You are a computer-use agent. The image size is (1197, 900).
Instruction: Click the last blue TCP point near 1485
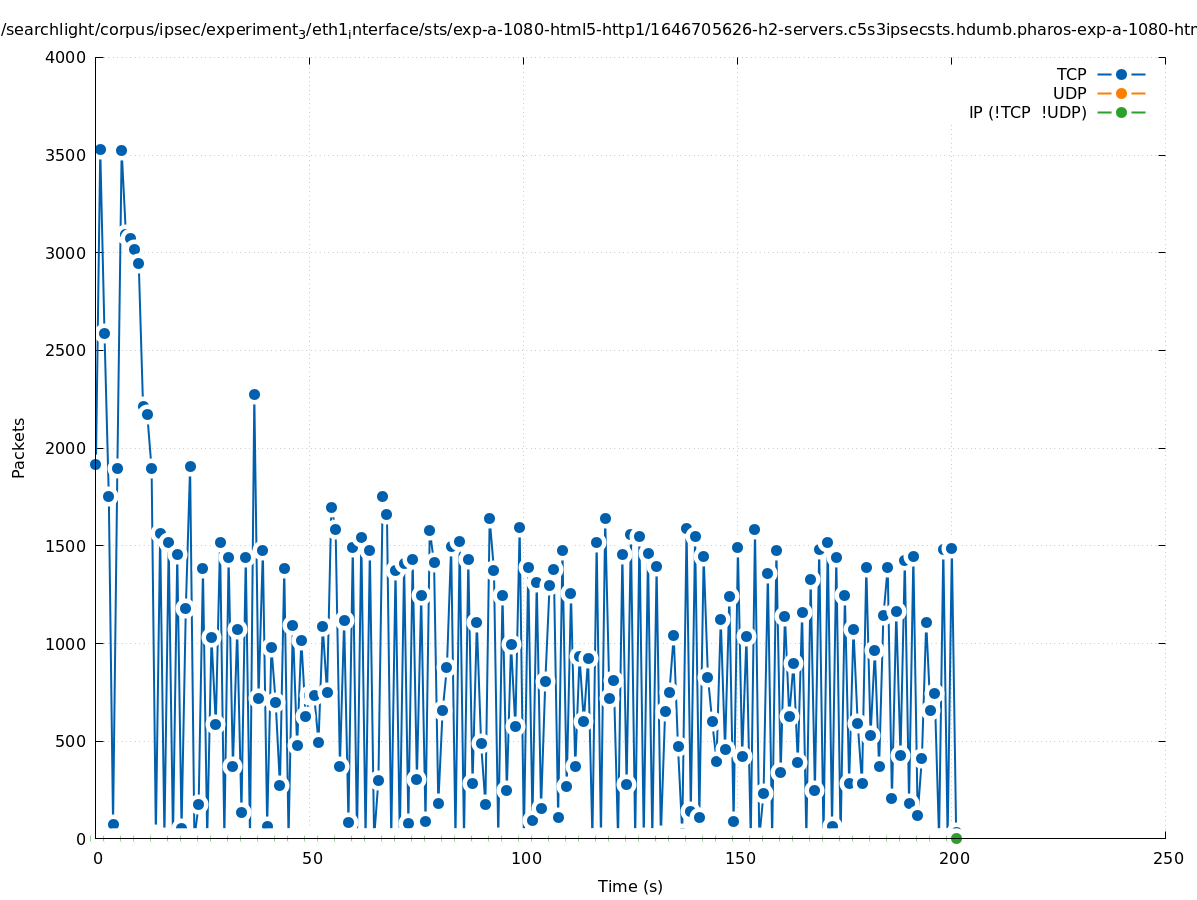pos(951,548)
